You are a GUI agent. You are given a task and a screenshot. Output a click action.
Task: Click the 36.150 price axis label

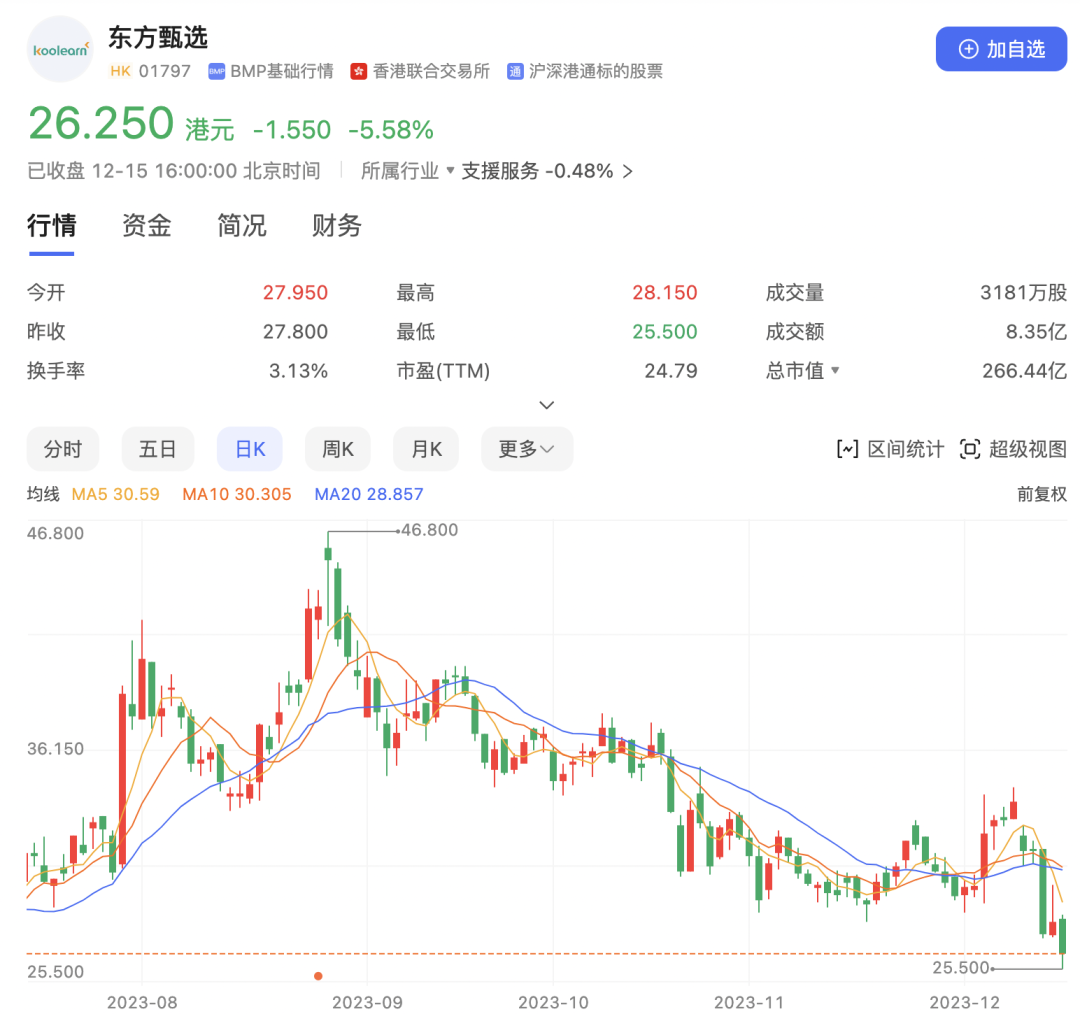tap(55, 749)
